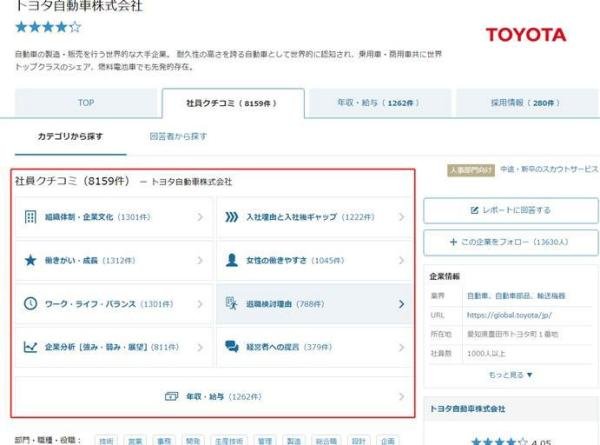The width and height of the screenshot is (600, 445).
Task: Select the カテゴリから探す sub-tab
Action: [70, 137]
